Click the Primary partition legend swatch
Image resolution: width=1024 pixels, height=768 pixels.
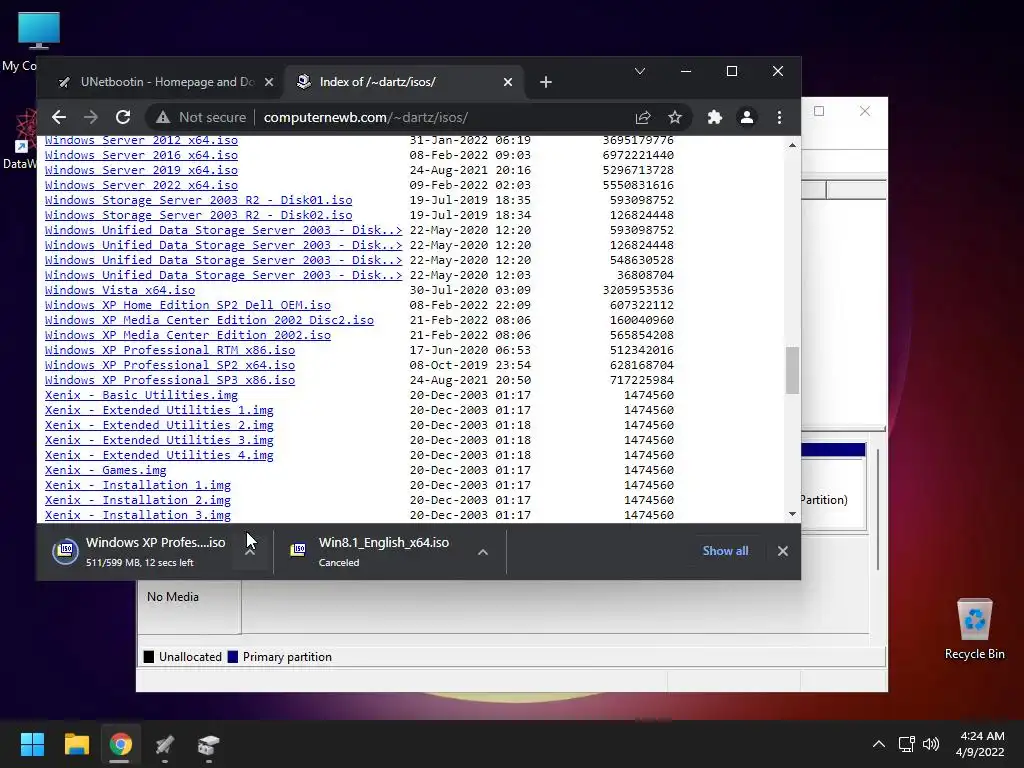coord(232,657)
